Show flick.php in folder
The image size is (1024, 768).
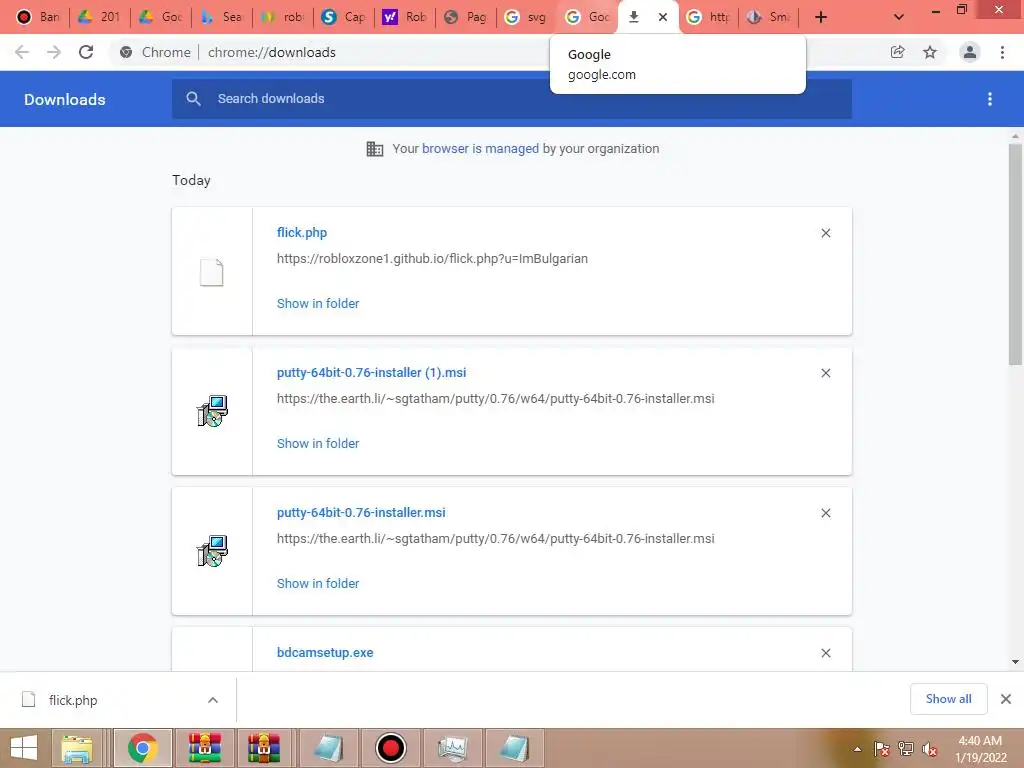coord(318,304)
